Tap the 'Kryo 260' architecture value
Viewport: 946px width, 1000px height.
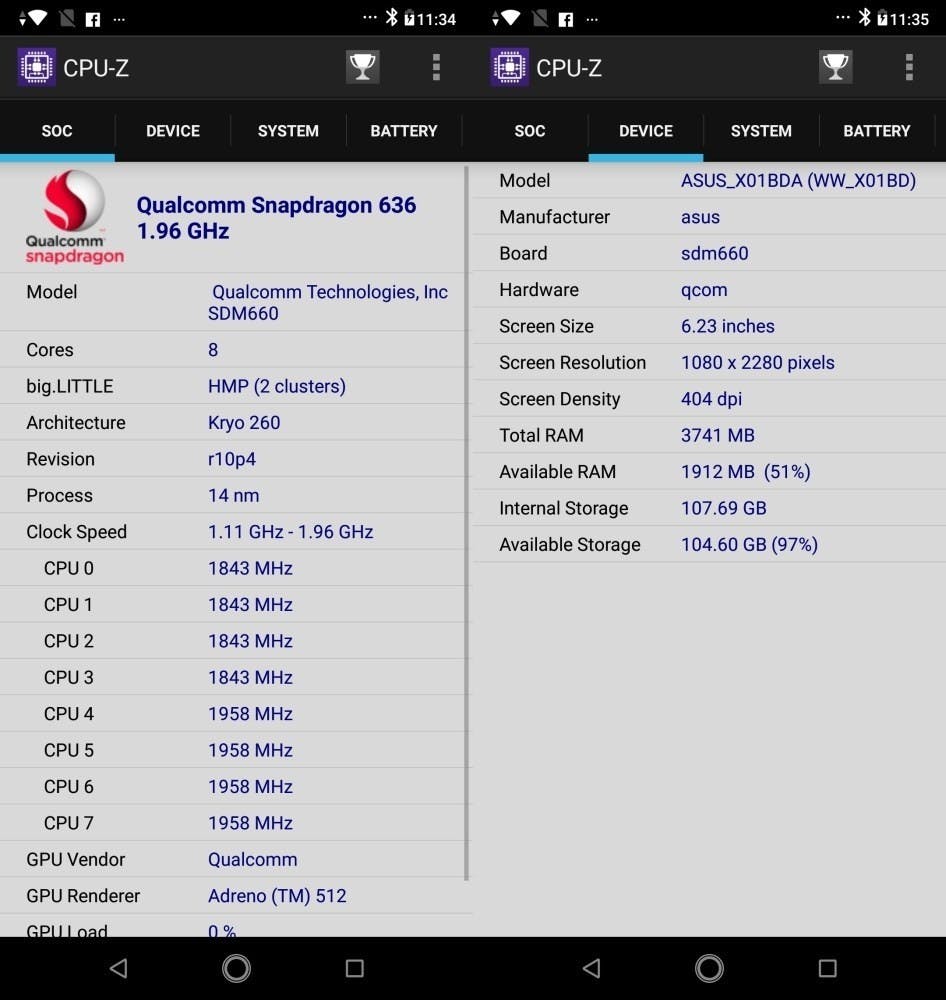pos(244,422)
